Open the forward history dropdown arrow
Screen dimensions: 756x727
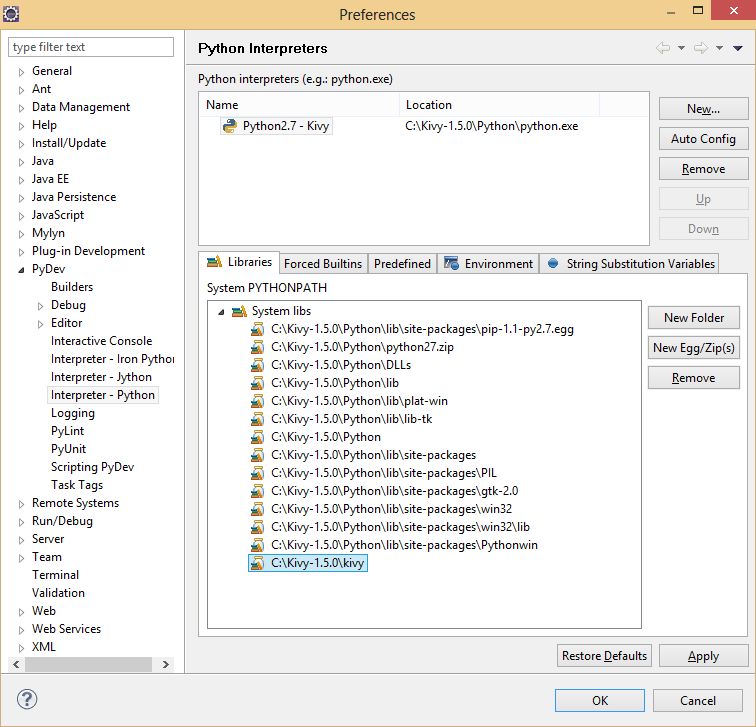[x=719, y=48]
